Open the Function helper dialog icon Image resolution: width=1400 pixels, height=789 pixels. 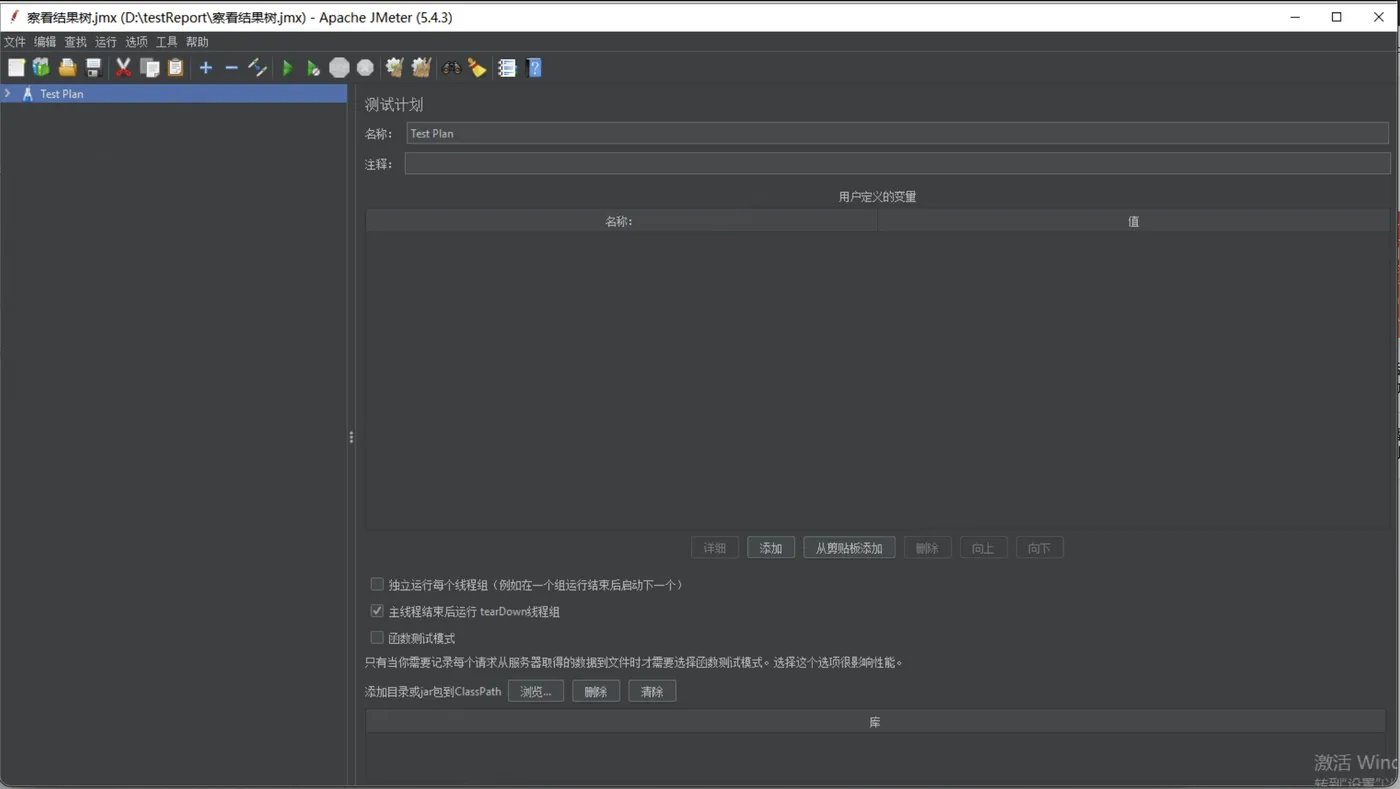[x=507, y=68]
